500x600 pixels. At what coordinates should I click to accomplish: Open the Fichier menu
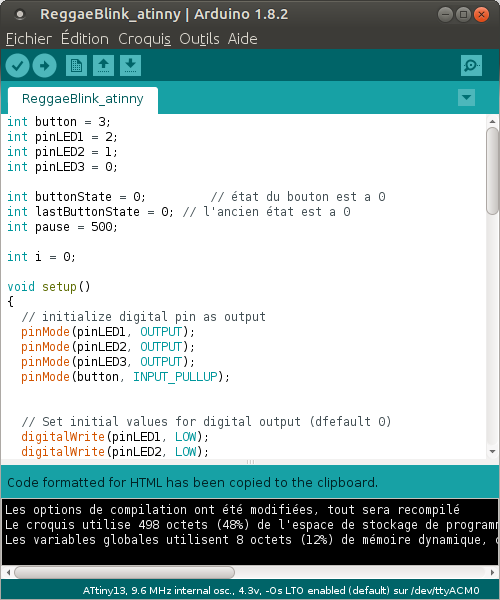(29, 39)
